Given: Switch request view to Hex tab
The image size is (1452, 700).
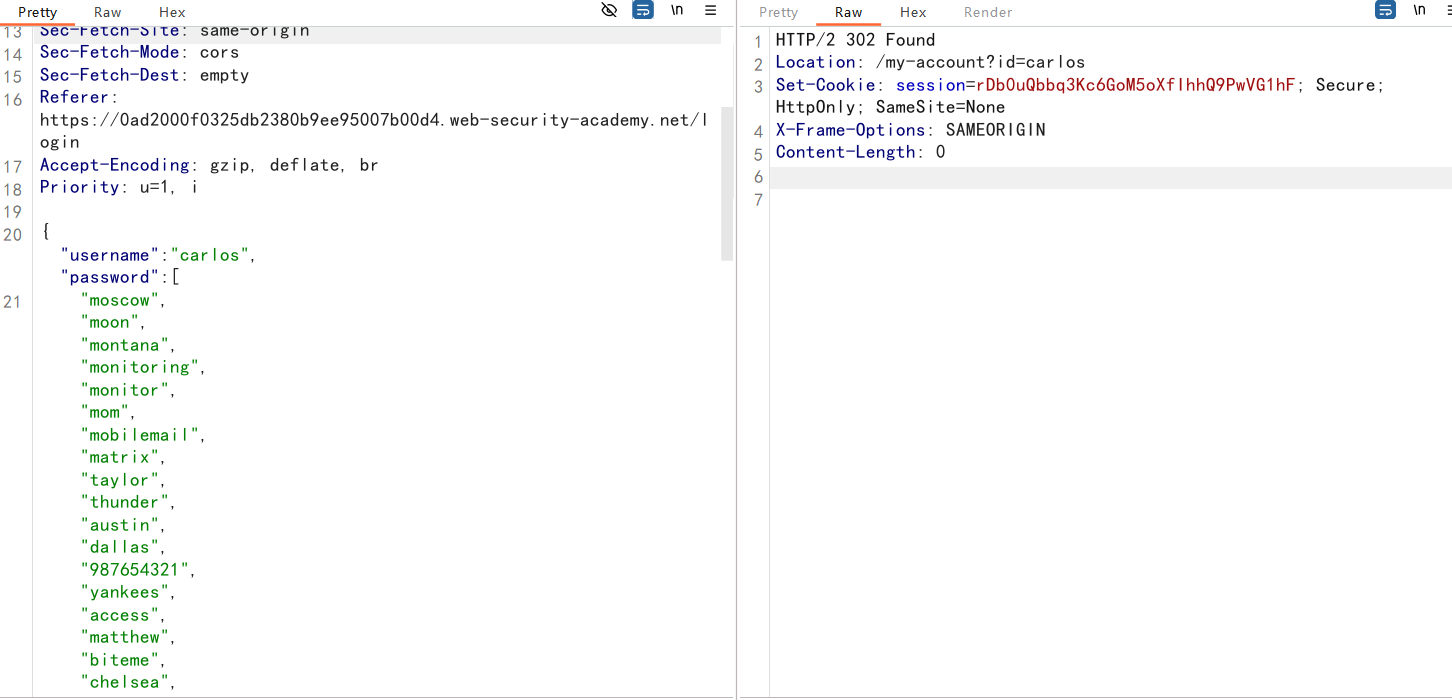Looking at the screenshot, I should point(172,12).
